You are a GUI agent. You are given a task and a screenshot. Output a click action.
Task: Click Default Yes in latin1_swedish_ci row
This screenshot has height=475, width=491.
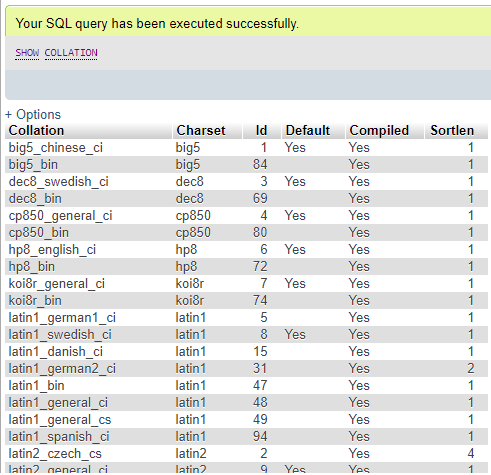point(295,335)
